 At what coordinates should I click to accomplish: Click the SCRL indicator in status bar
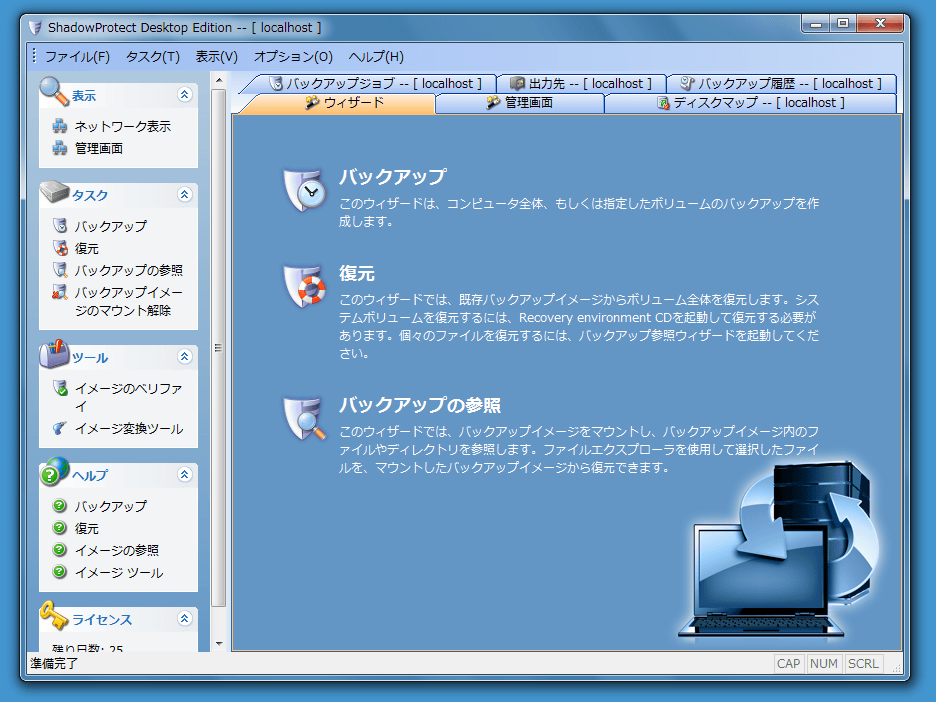click(x=863, y=664)
